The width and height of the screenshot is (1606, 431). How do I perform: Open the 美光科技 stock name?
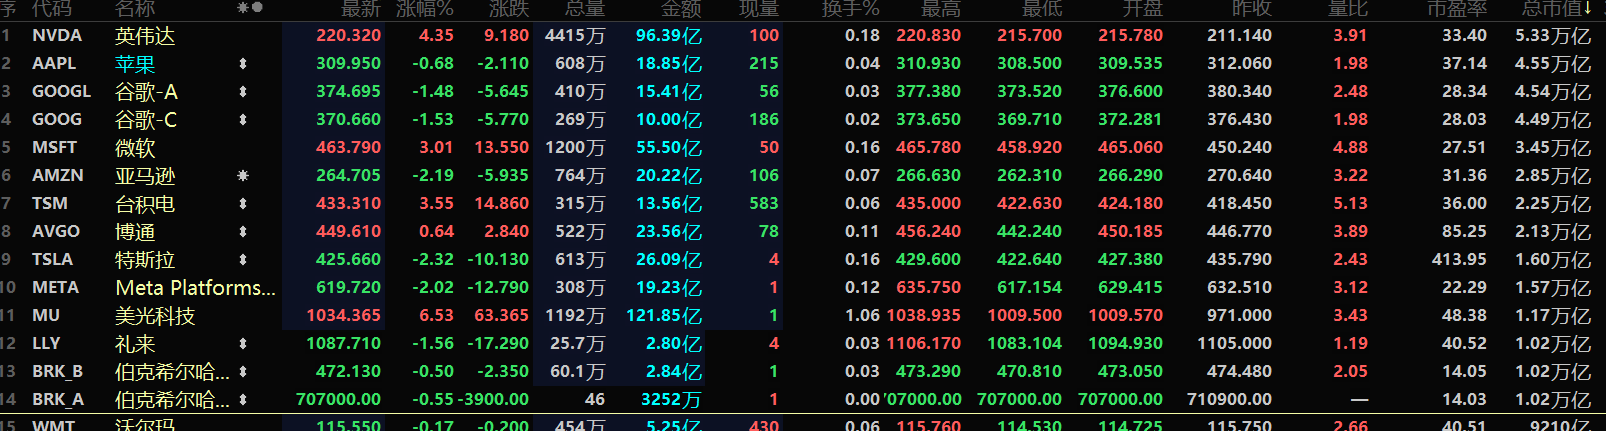pos(155,316)
